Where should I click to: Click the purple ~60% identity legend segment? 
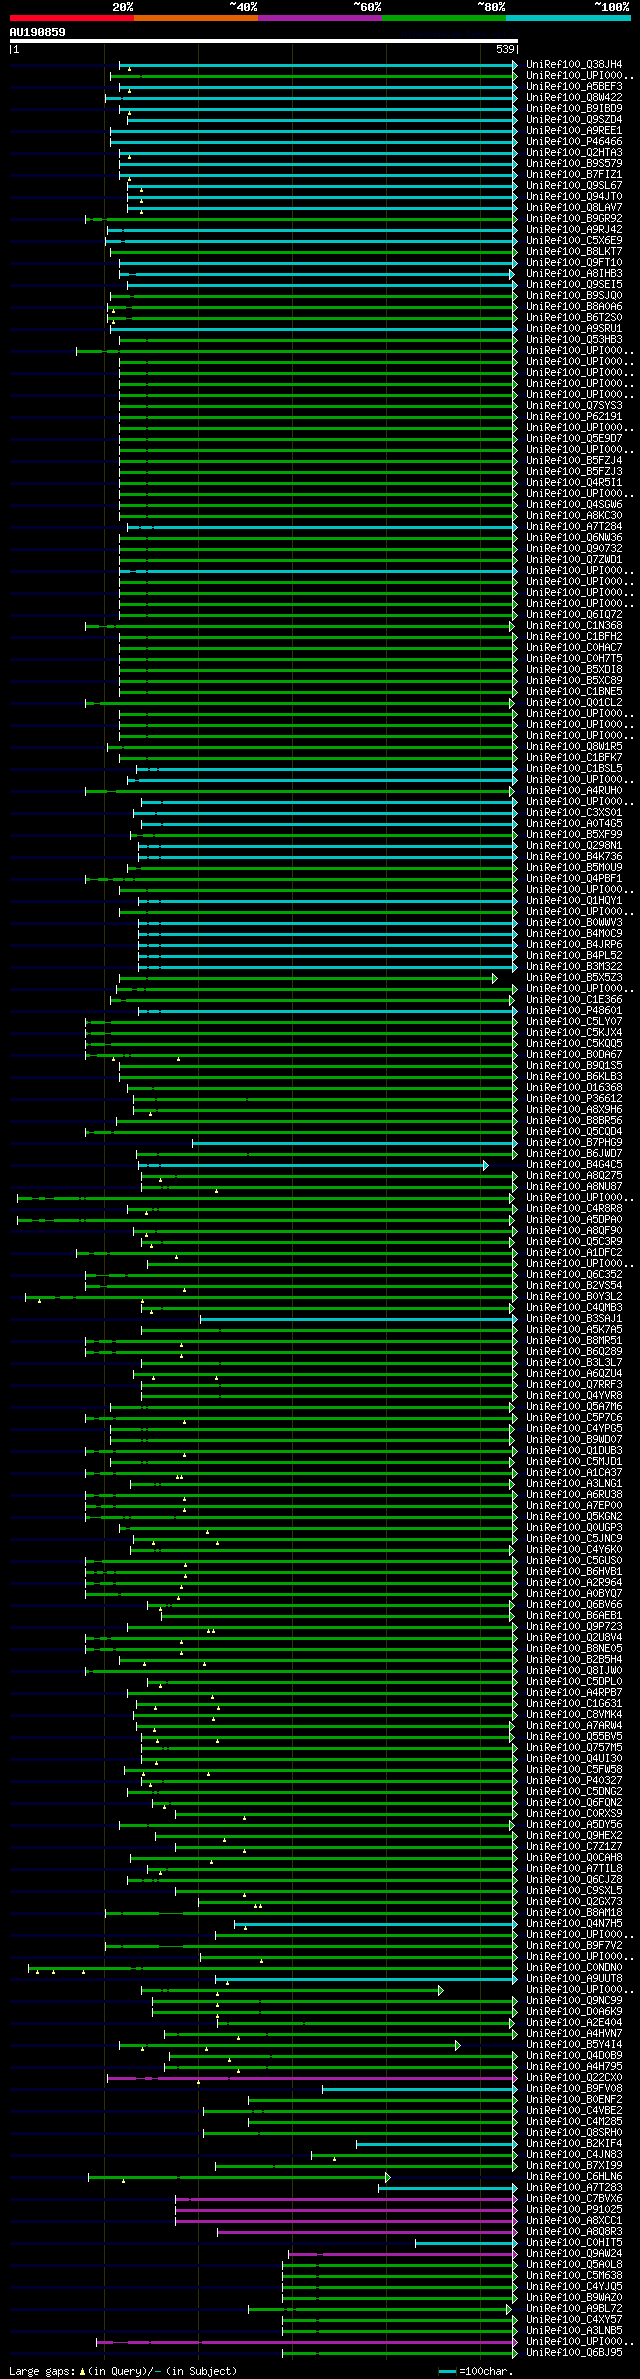point(319,18)
